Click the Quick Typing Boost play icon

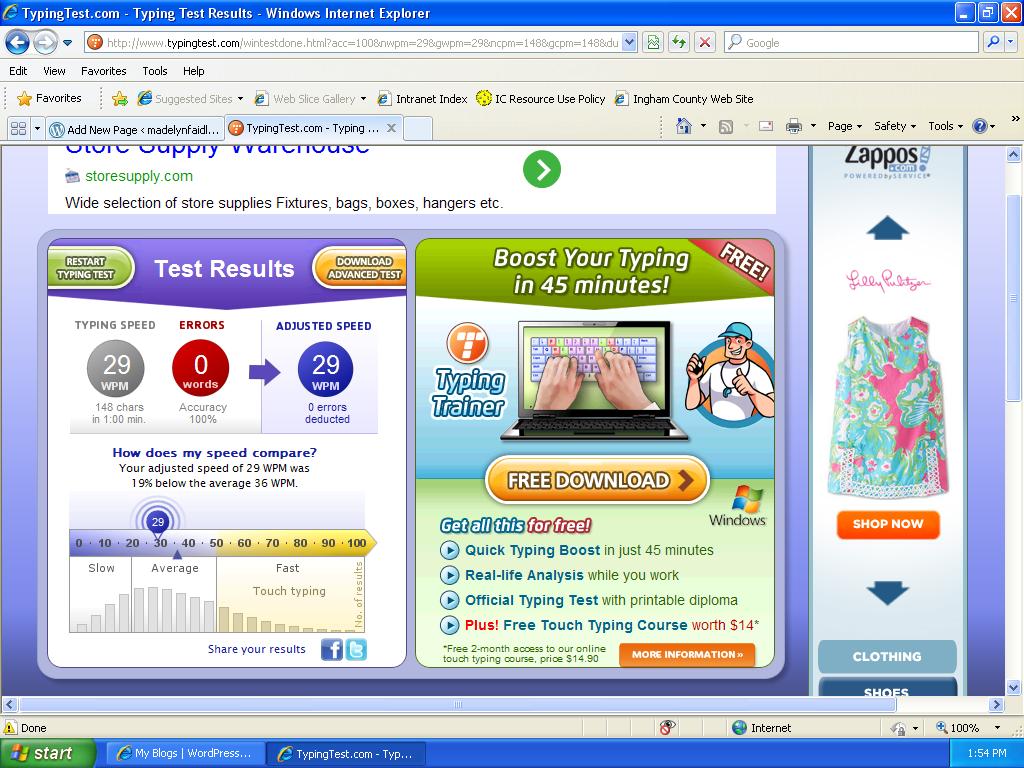449,551
